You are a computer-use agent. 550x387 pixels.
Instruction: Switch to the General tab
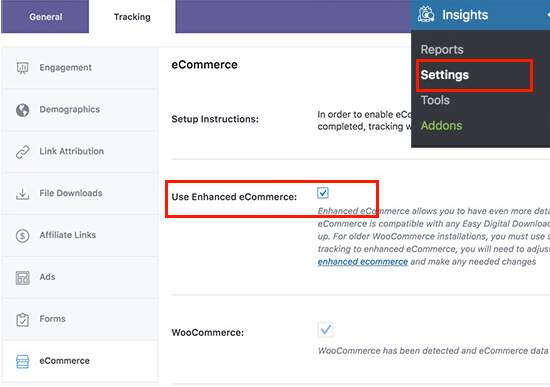(45, 16)
